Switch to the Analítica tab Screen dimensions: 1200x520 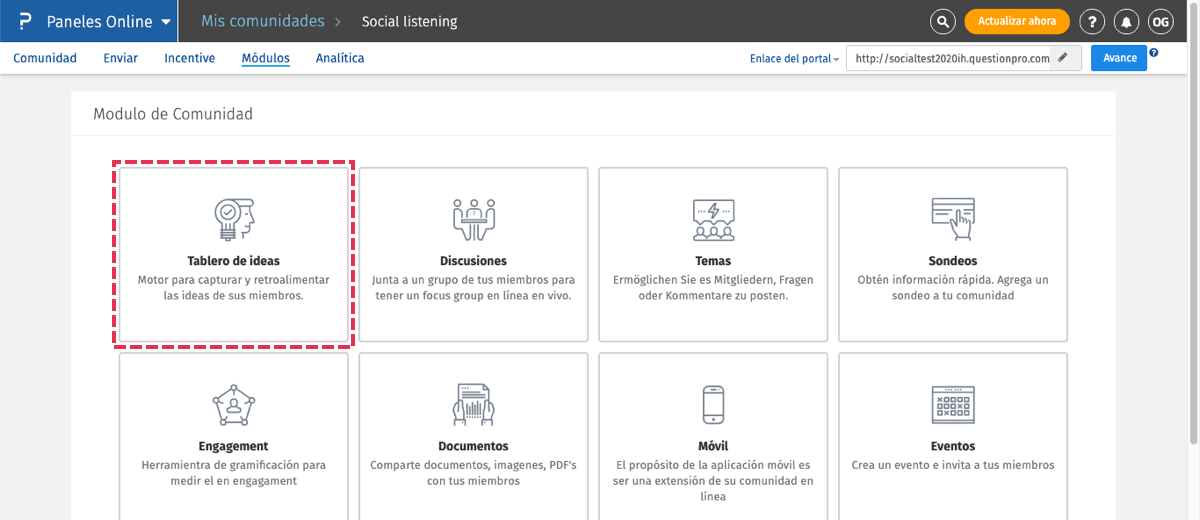coord(340,58)
